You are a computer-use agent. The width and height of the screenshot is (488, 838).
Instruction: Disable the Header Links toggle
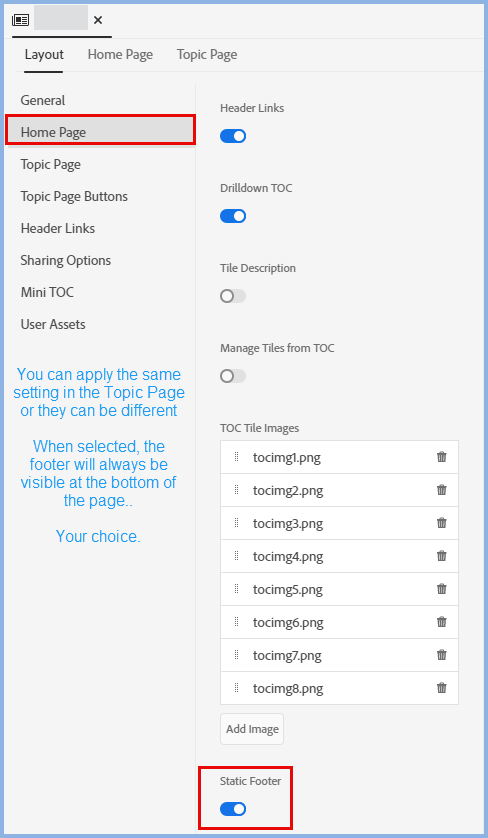pyautogui.click(x=233, y=136)
